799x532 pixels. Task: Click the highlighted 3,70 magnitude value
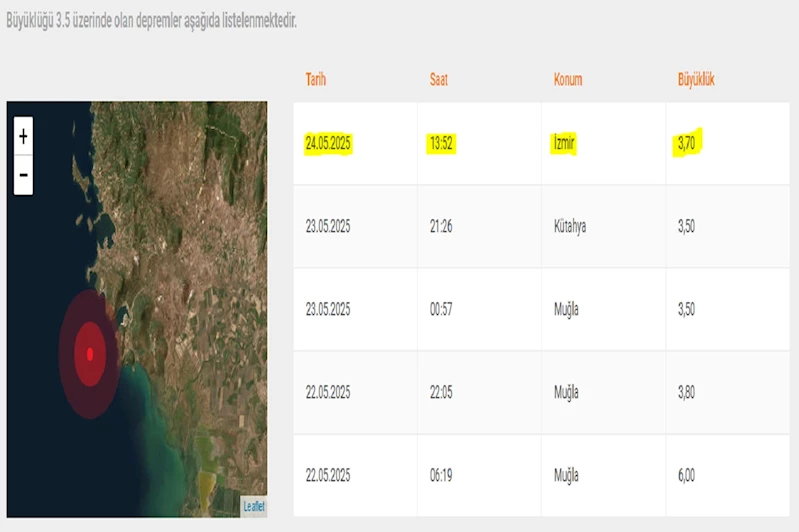pos(687,143)
